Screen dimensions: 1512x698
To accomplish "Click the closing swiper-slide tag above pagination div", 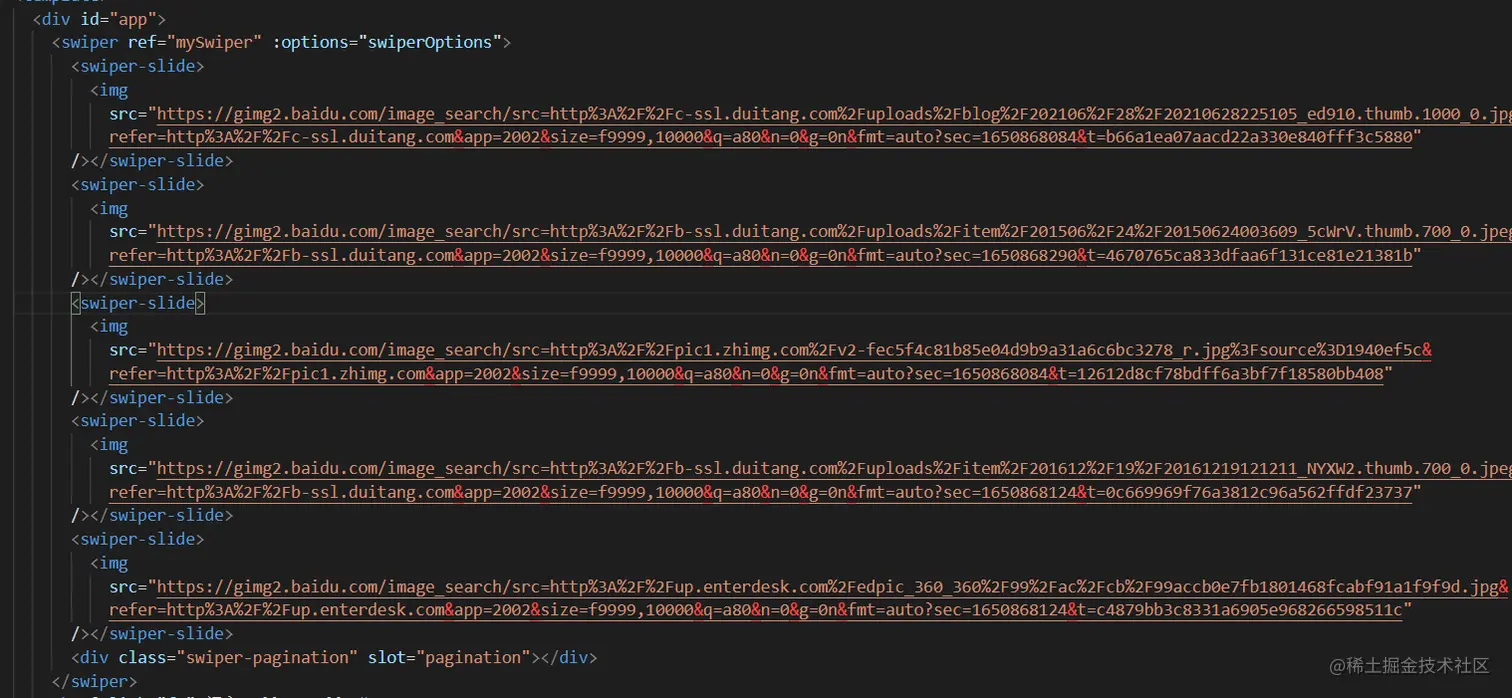I will [161, 633].
